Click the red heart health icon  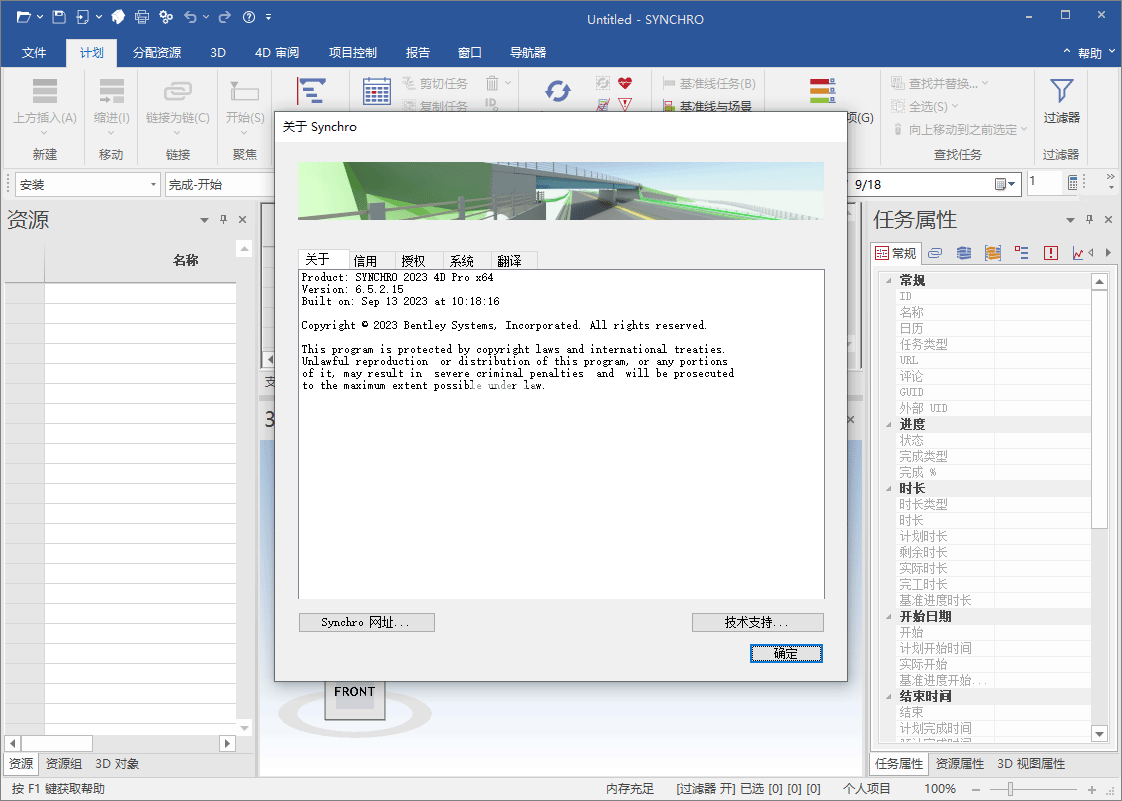point(625,83)
